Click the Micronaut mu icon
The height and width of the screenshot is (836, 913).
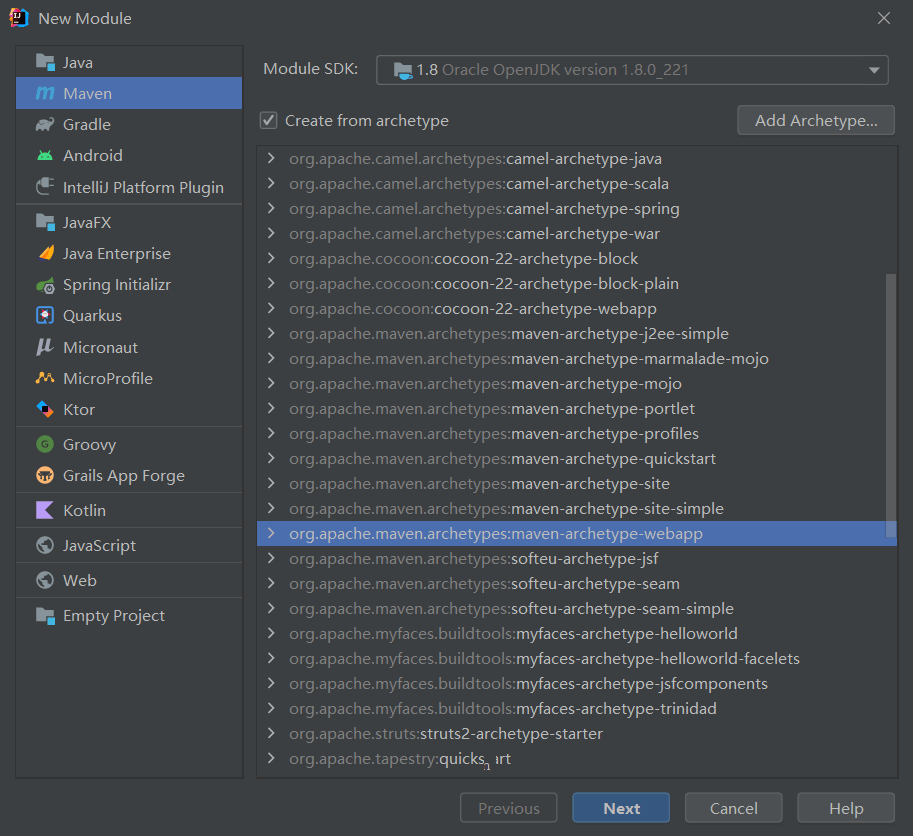coord(45,347)
